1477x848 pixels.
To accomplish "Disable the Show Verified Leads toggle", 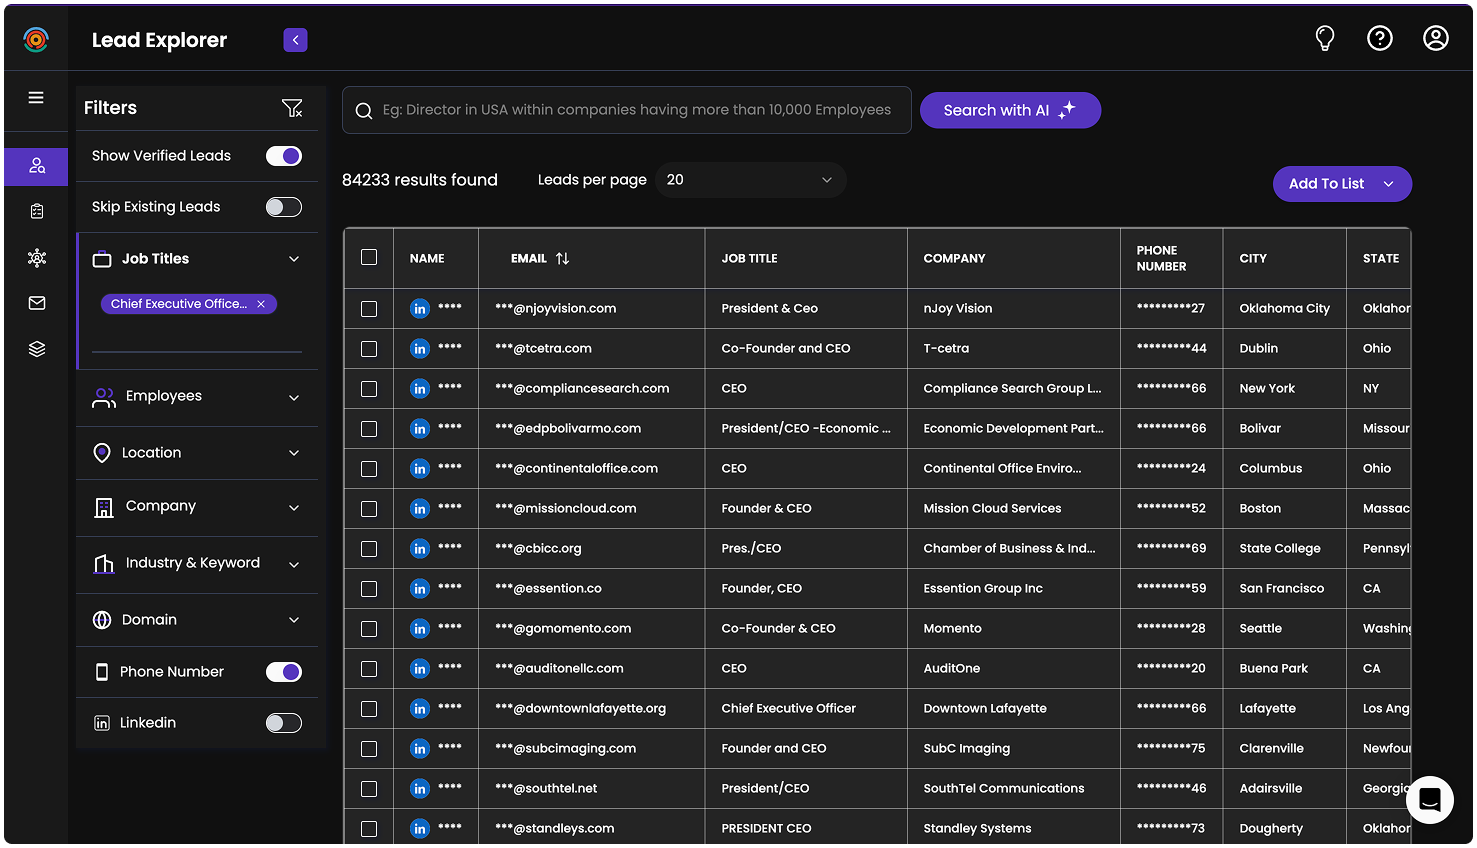I will click(x=284, y=156).
